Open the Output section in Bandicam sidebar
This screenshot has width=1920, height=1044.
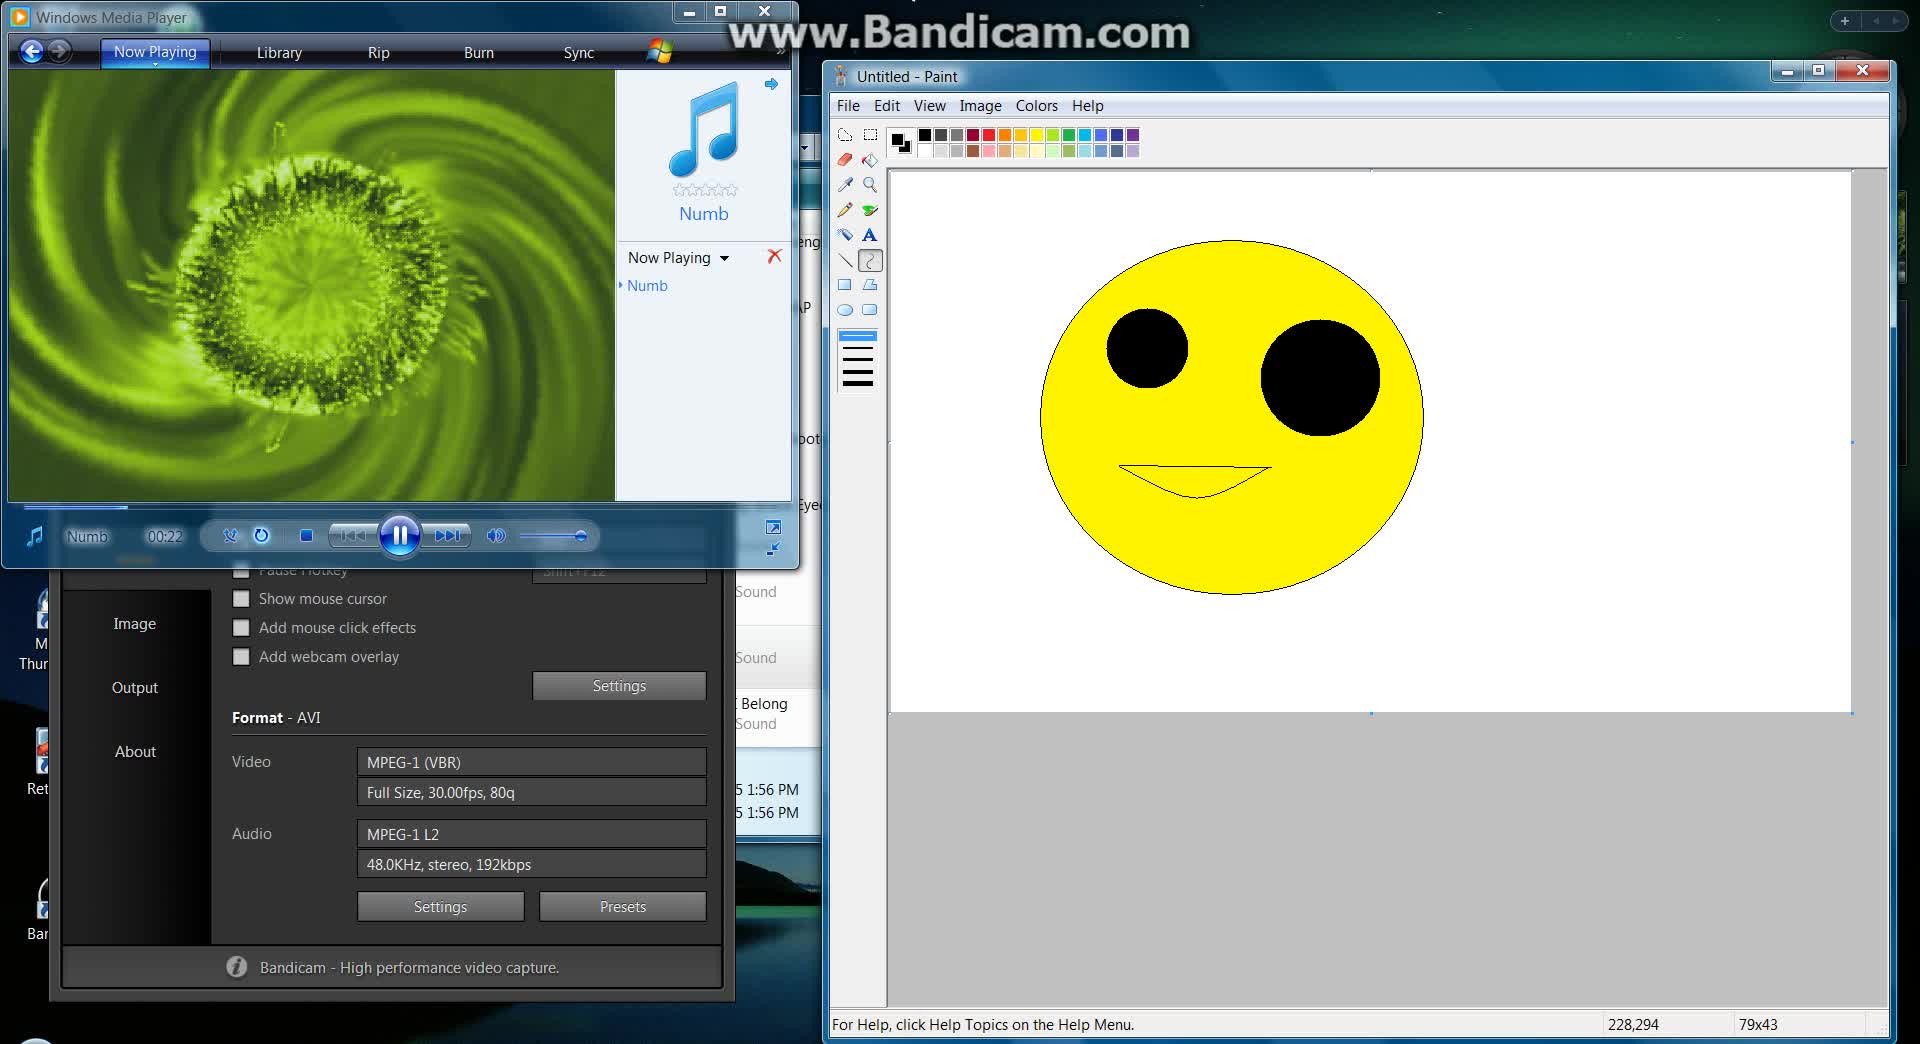[x=134, y=687]
